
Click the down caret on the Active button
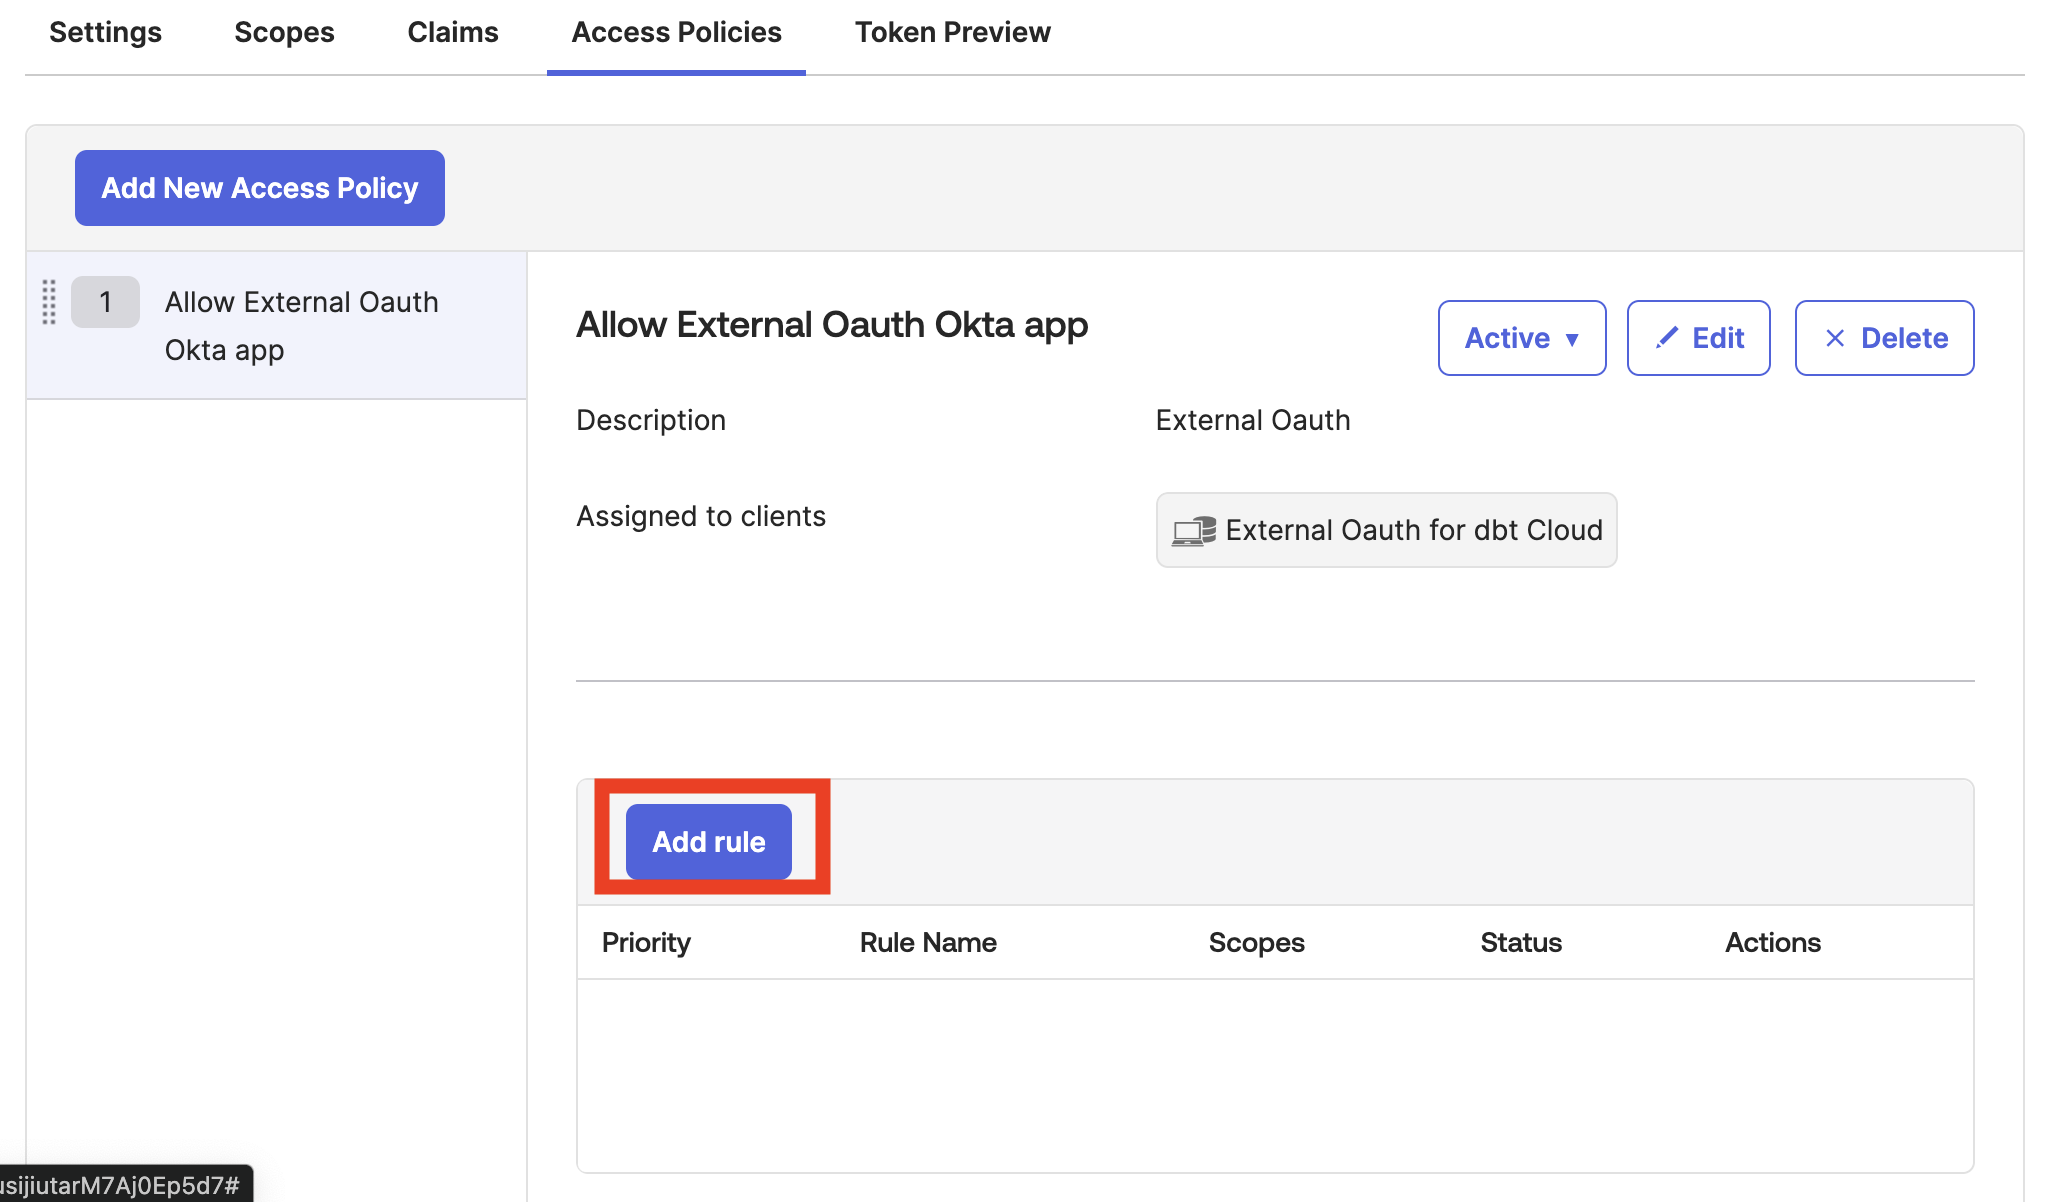coord(1570,339)
